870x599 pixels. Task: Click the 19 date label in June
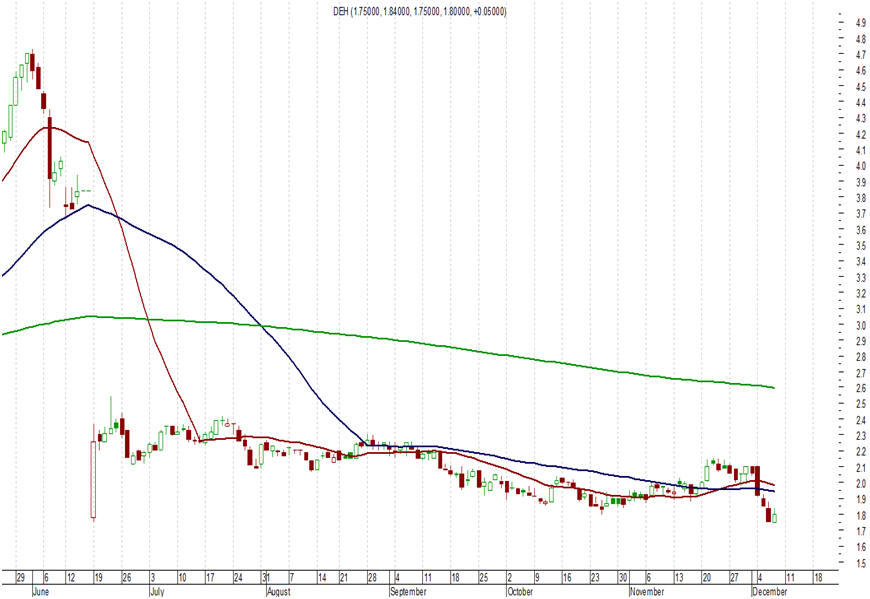click(98, 578)
